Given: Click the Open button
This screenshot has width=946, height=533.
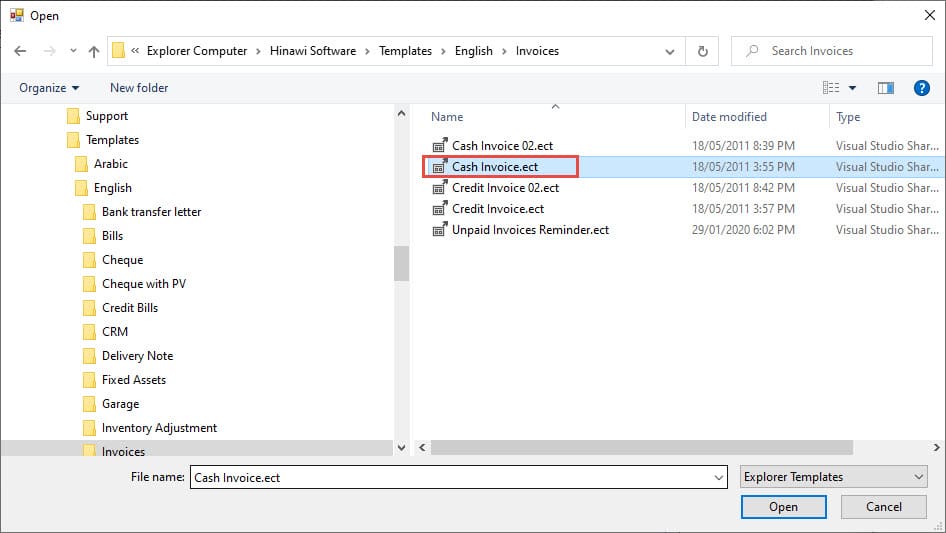Looking at the screenshot, I should click(783, 507).
